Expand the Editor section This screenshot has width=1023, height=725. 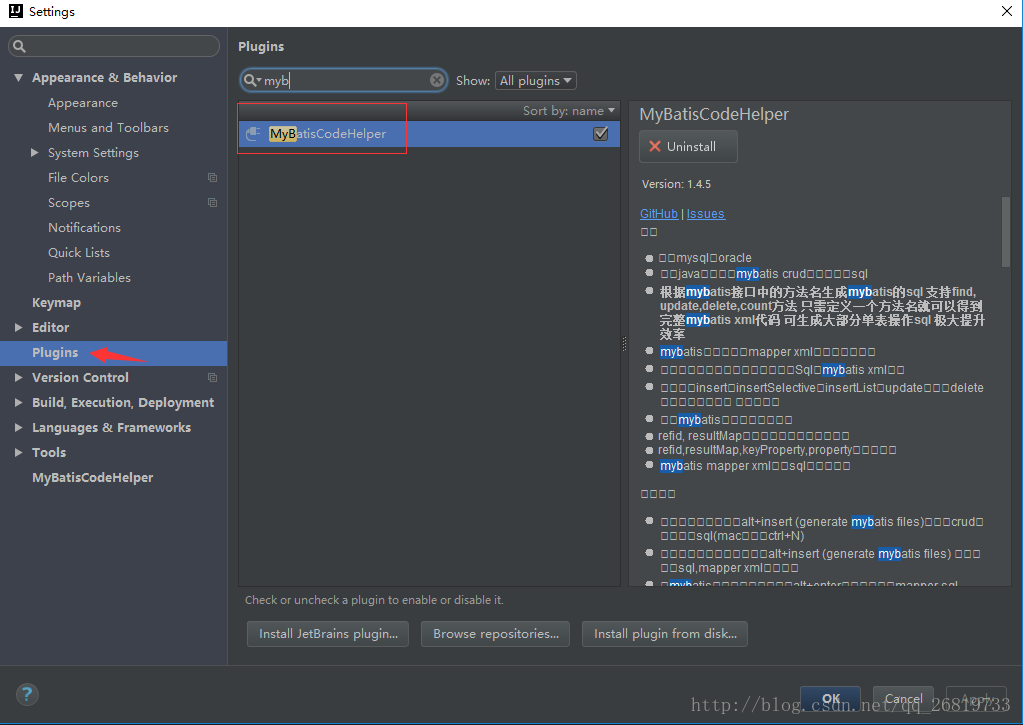coord(18,328)
